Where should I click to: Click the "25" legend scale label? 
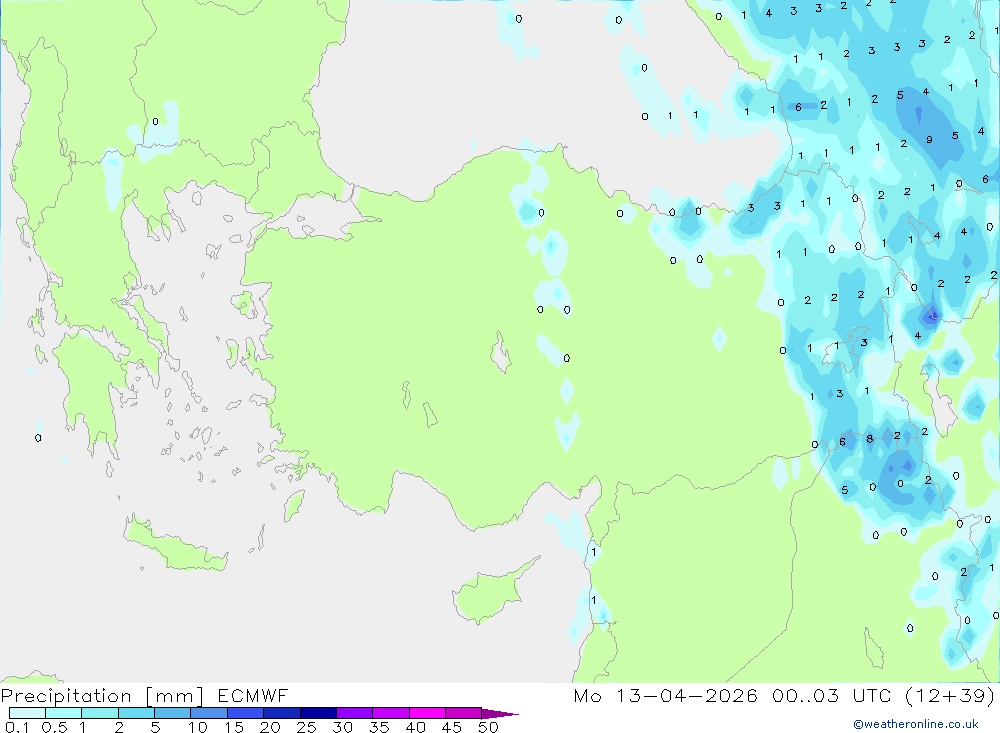[x=306, y=727]
